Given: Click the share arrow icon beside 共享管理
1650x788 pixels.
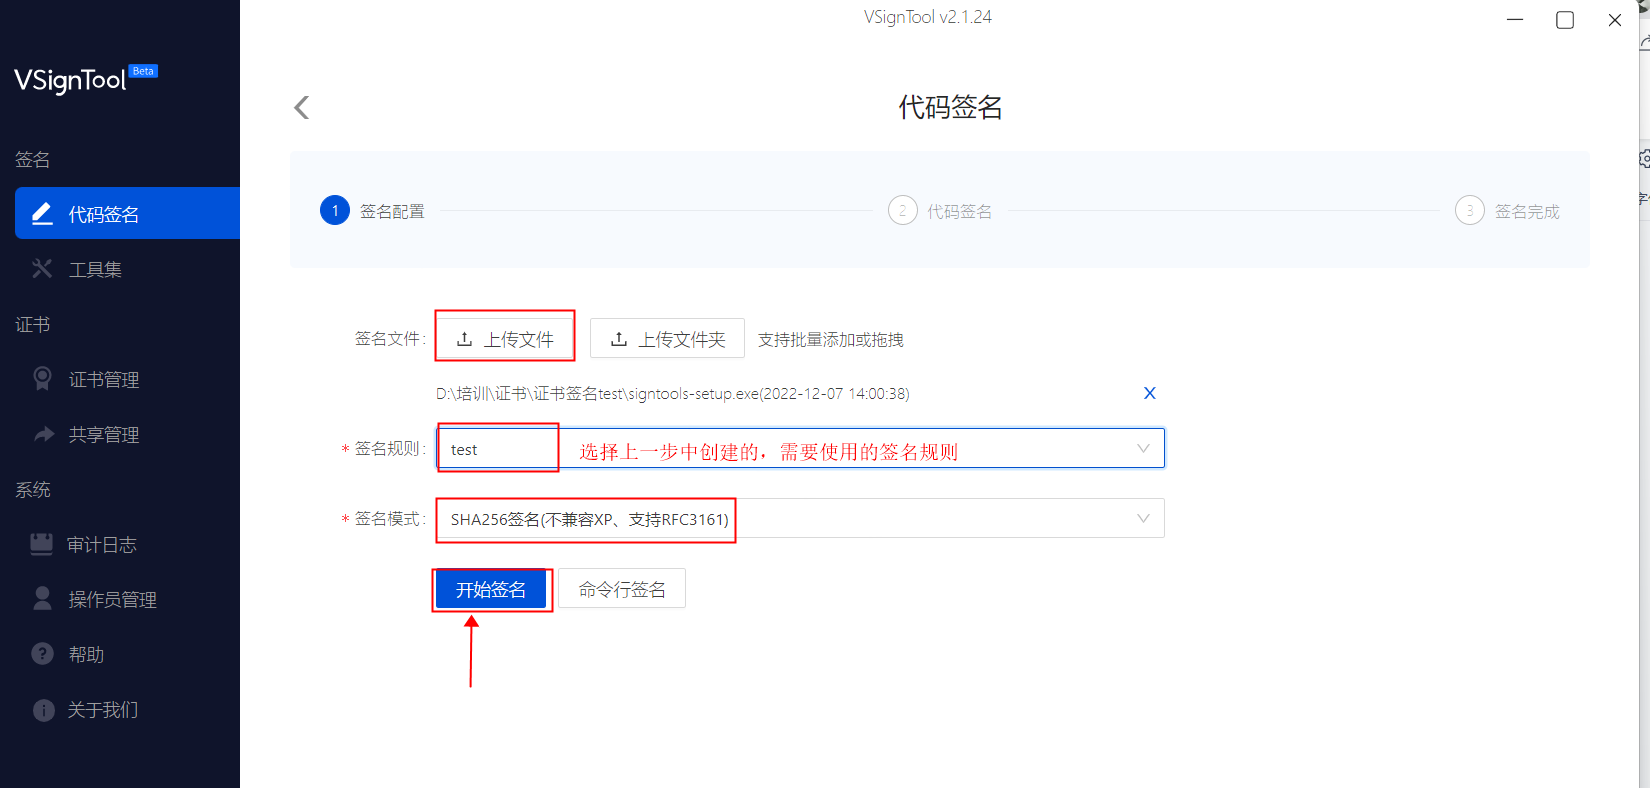Looking at the screenshot, I should coord(43,434).
